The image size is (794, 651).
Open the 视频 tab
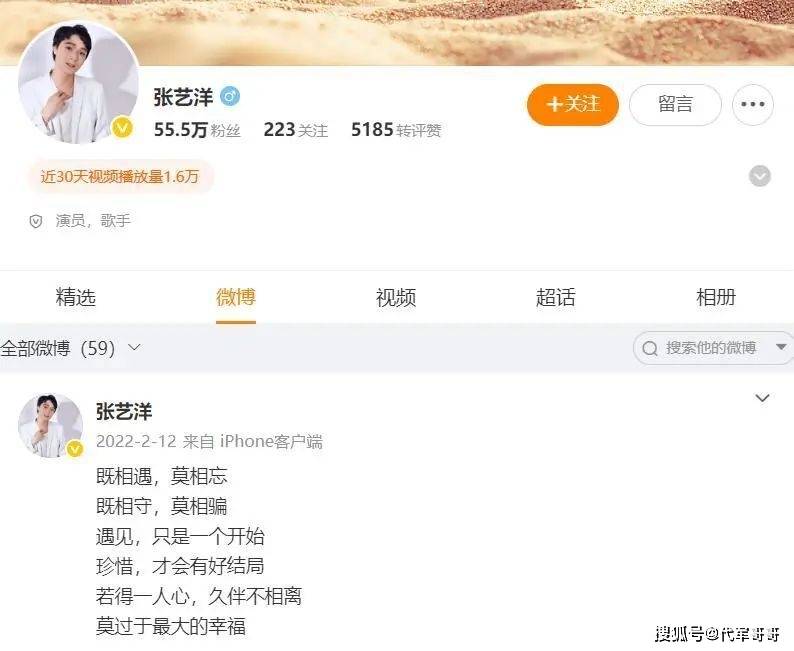pyautogui.click(x=395, y=297)
